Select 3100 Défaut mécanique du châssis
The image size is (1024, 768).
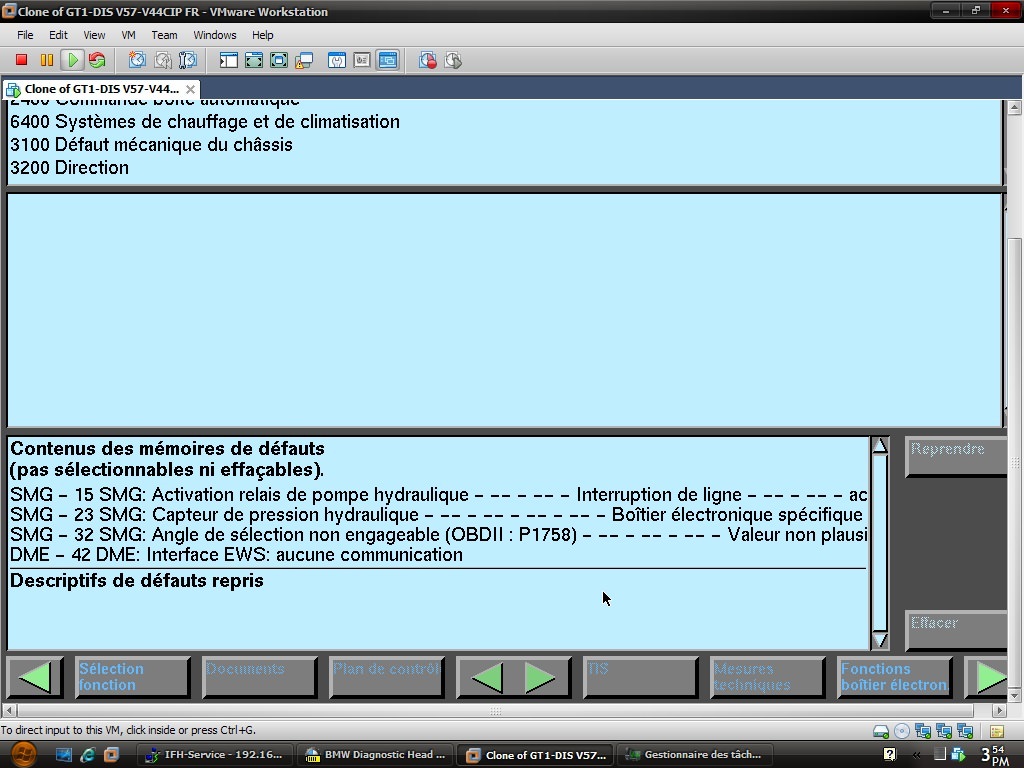pos(151,144)
